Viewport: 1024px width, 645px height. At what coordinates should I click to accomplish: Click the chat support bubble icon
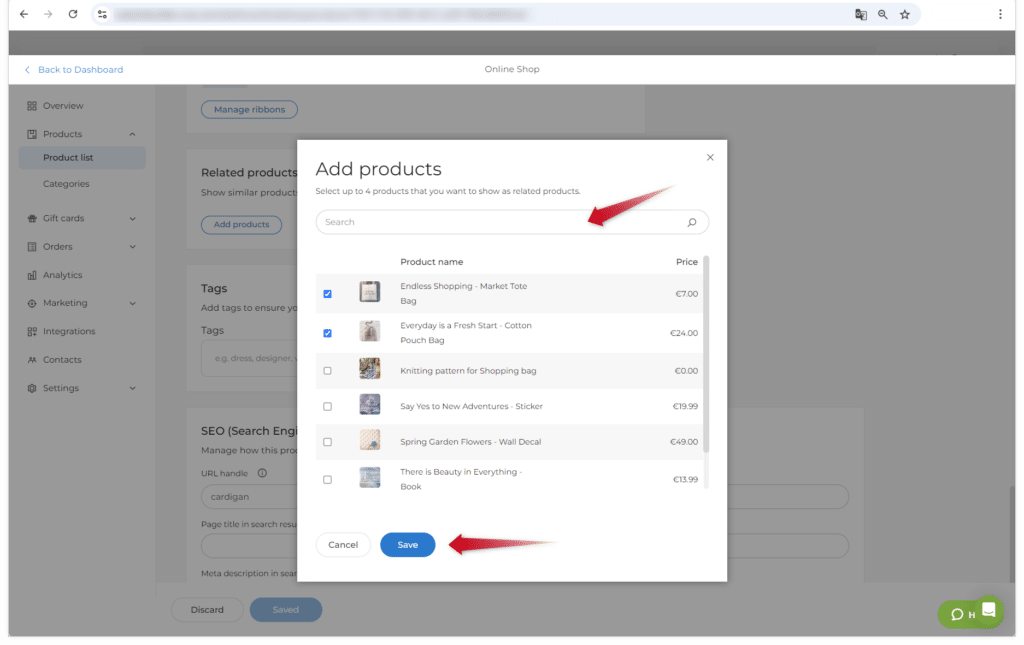(988, 610)
